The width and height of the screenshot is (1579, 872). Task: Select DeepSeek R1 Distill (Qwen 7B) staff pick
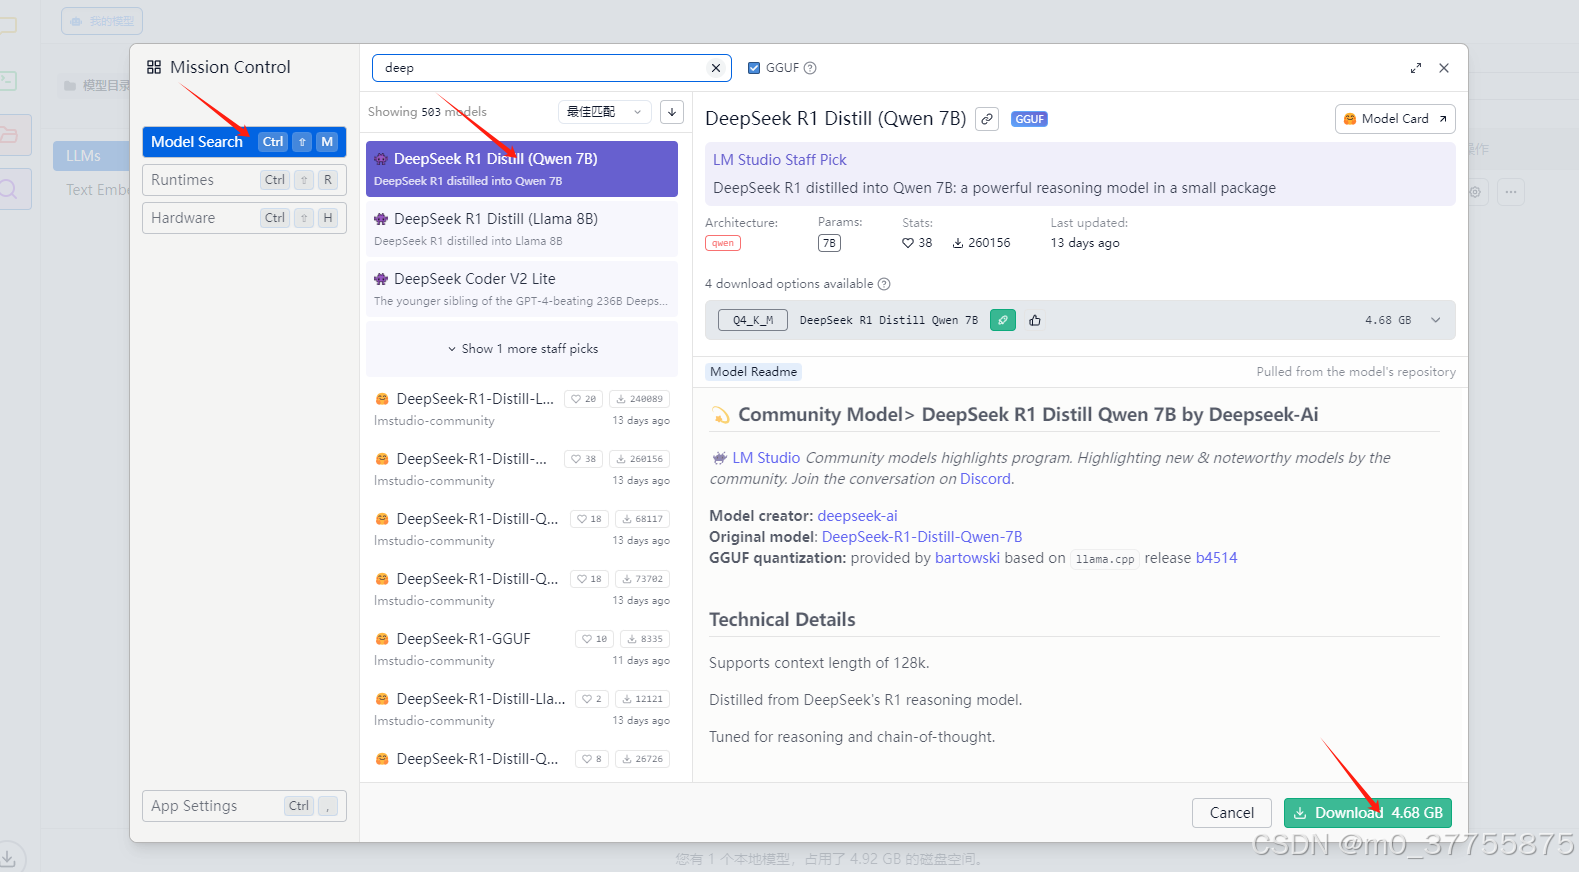522,169
